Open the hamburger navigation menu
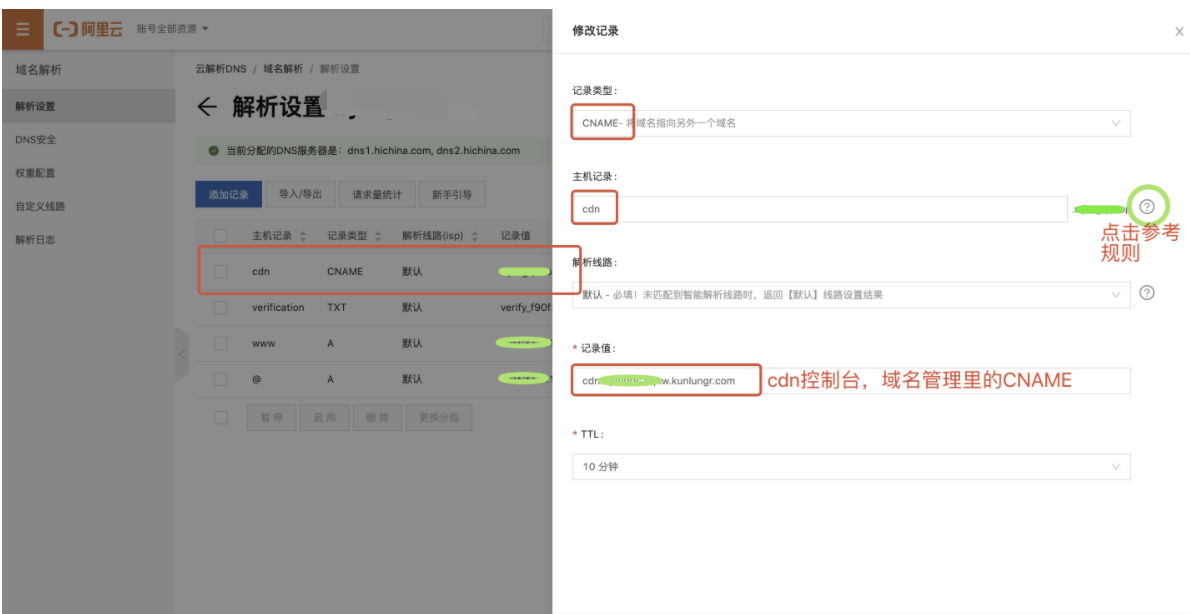This screenshot has height=614, width=1190. pyautogui.click(x=22, y=30)
